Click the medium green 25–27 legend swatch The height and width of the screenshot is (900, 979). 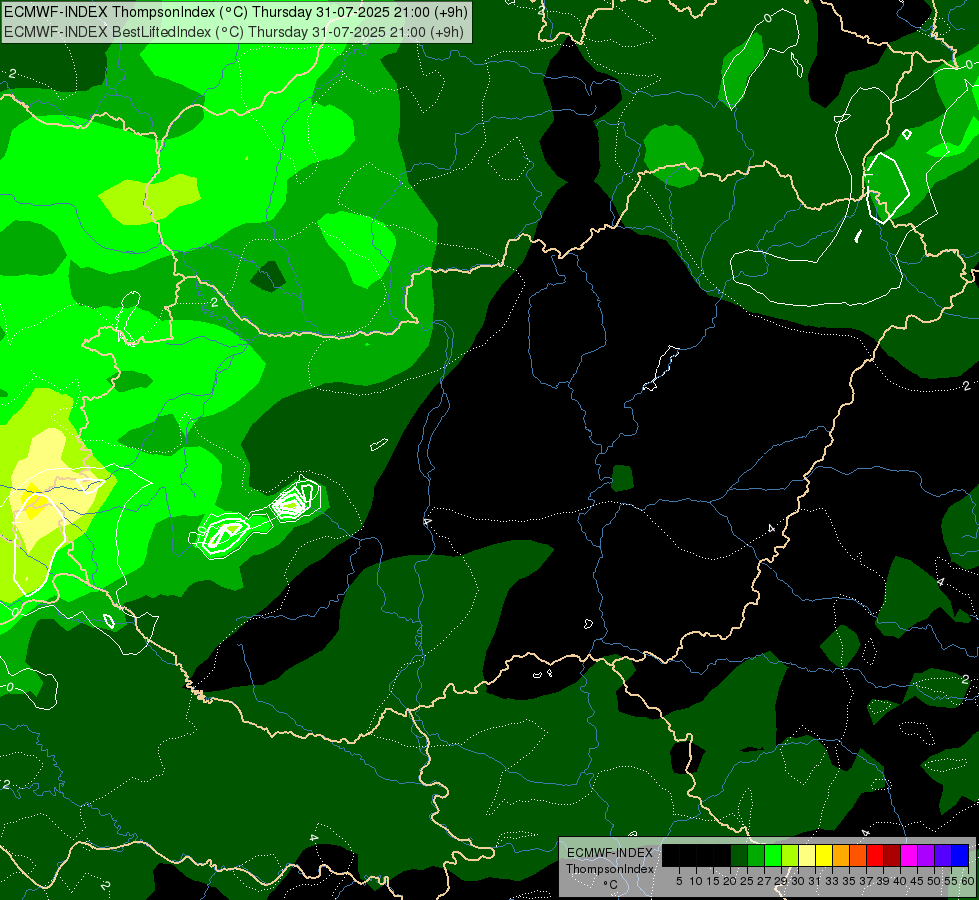tap(755, 855)
